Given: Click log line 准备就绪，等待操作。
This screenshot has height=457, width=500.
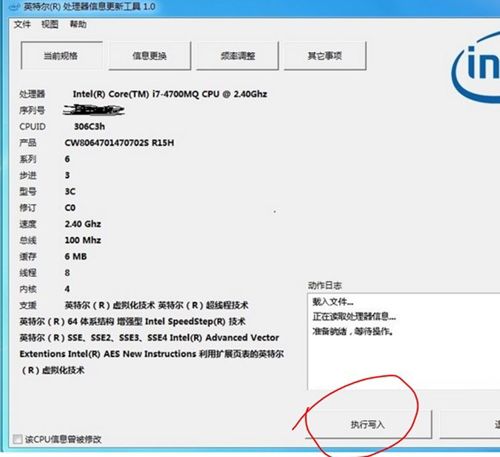Looking at the screenshot, I should (353, 331).
